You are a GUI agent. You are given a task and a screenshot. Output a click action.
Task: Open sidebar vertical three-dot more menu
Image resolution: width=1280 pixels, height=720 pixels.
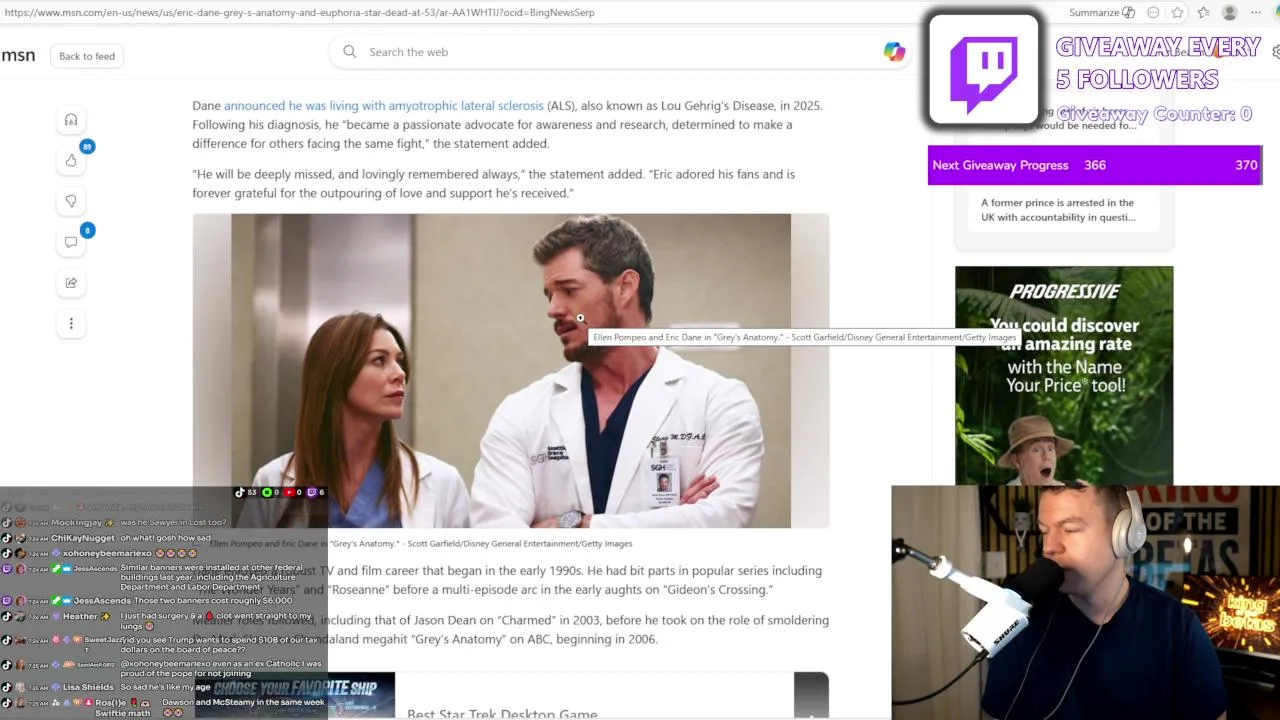[71, 323]
